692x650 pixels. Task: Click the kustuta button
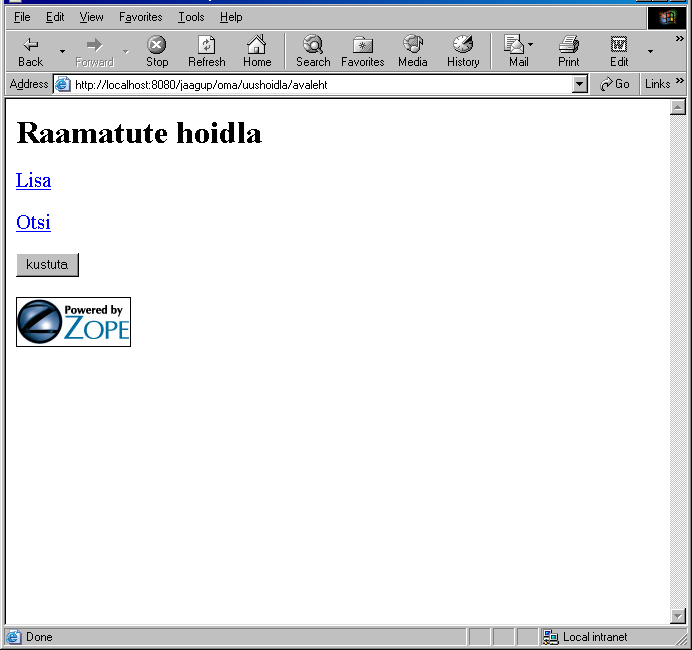click(x=47, y=265)
